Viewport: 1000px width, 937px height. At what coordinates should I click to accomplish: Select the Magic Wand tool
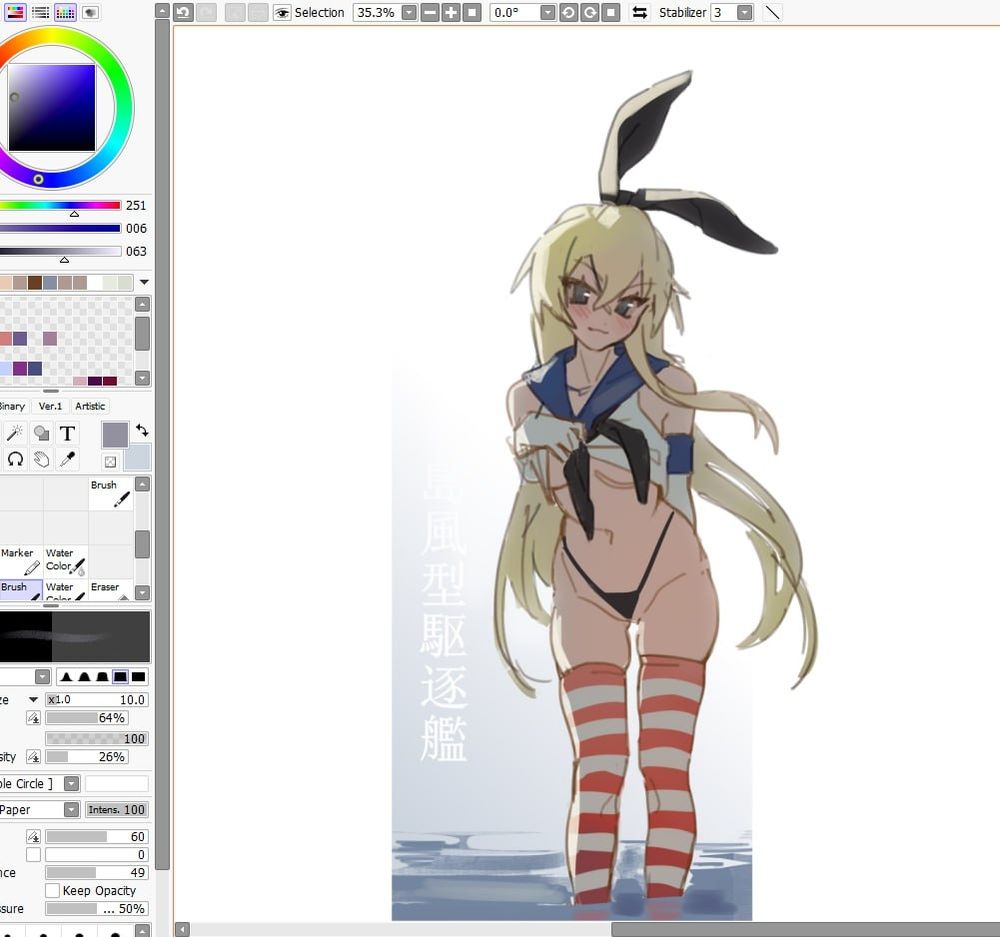(15, 433)
